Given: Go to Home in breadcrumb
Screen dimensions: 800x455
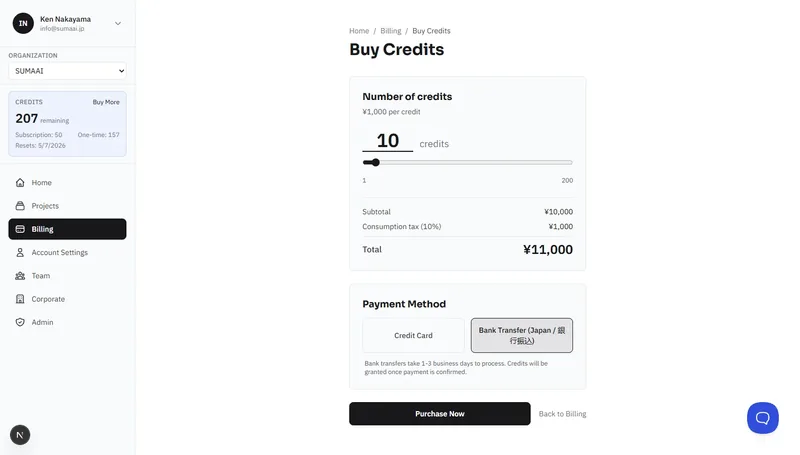Looking at the screenshot, I should pyautogui.click(x=359, y=31).
